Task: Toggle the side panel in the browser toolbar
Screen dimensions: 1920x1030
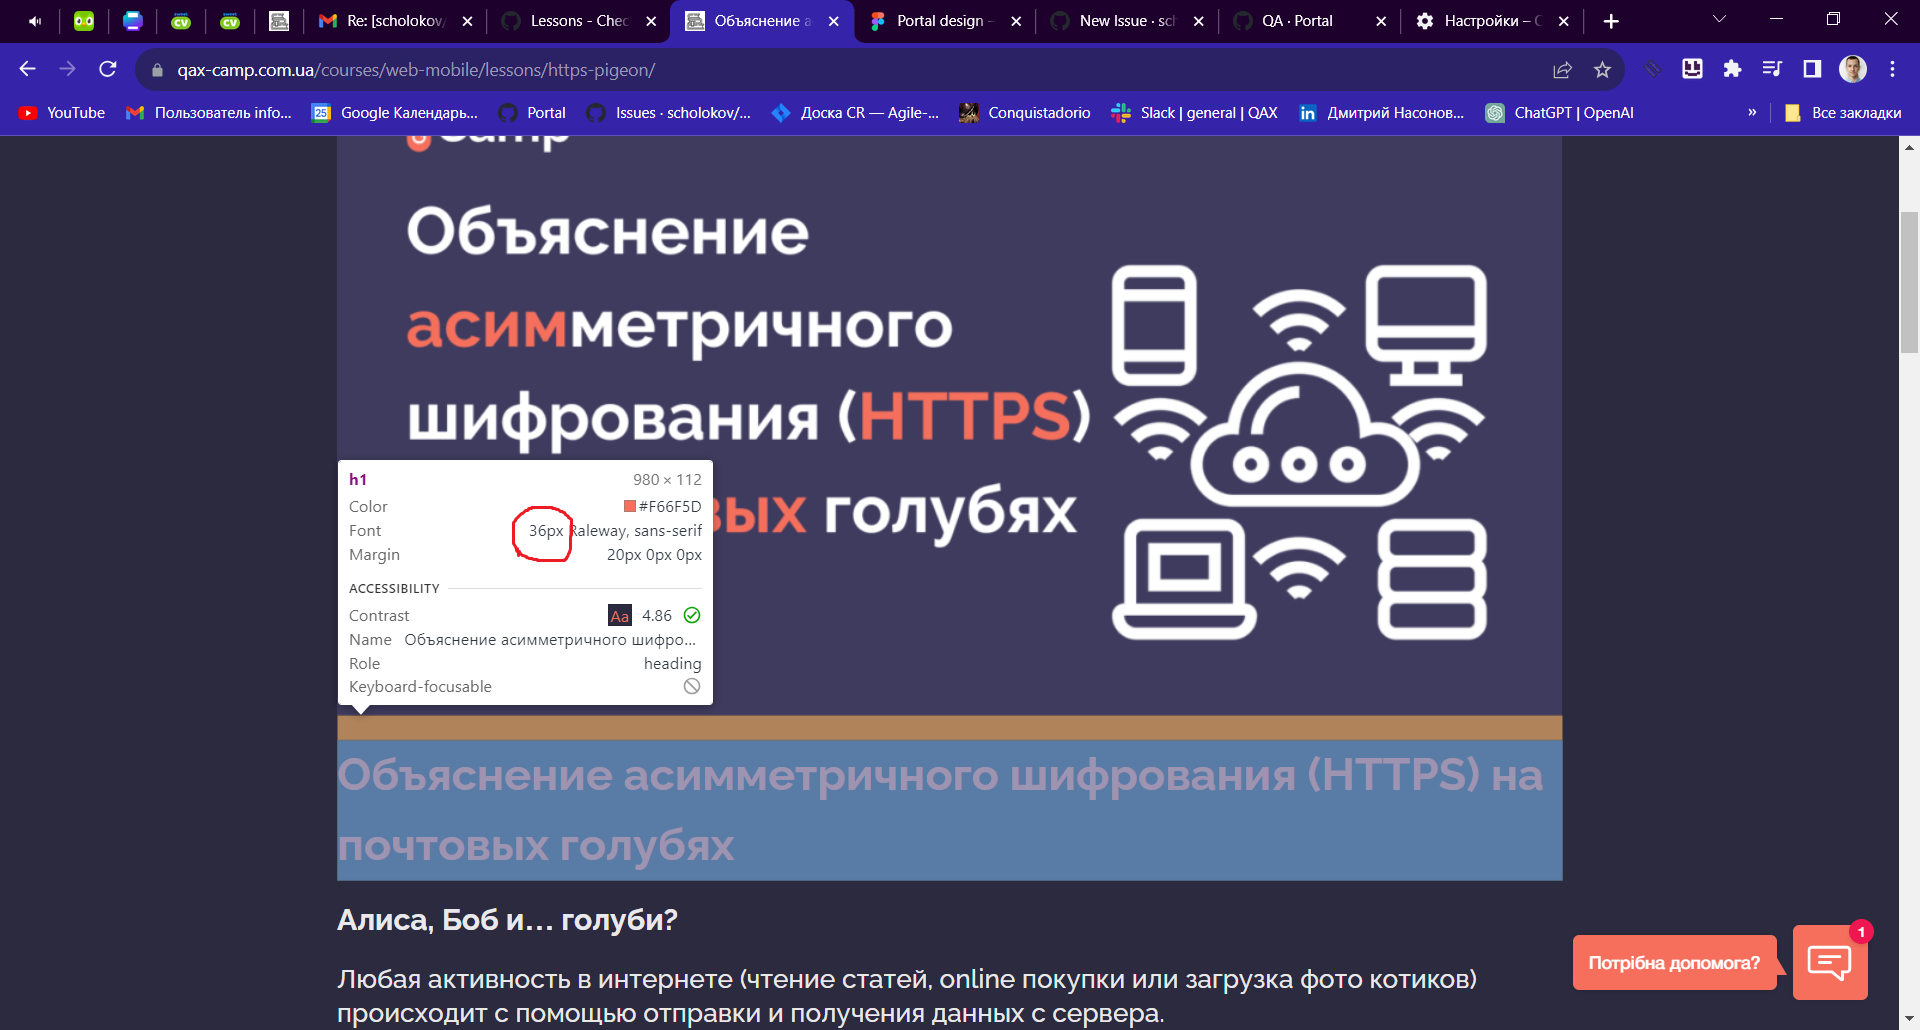Action: coord(1810,69)
